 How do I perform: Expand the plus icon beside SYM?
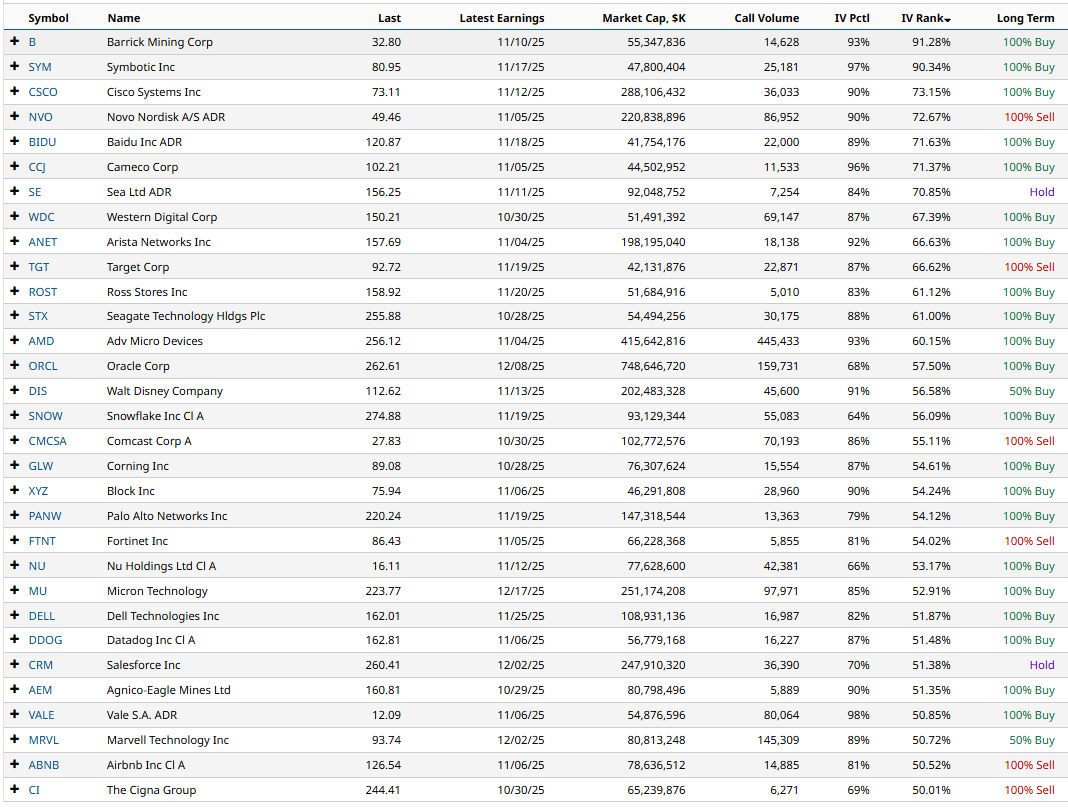click(14, 66)
